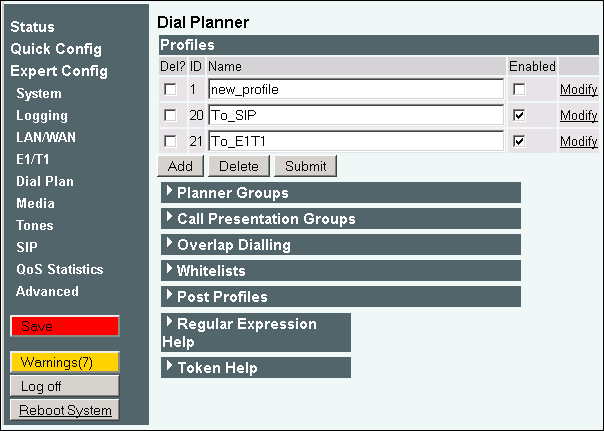Viewport: 604px width, 431px height.
Task: Click the Add profile button
Action: click(181, 167)
